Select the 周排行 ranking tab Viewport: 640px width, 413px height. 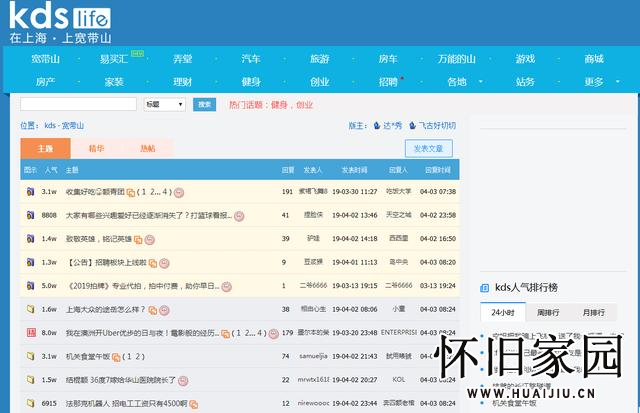click(549, 312)
